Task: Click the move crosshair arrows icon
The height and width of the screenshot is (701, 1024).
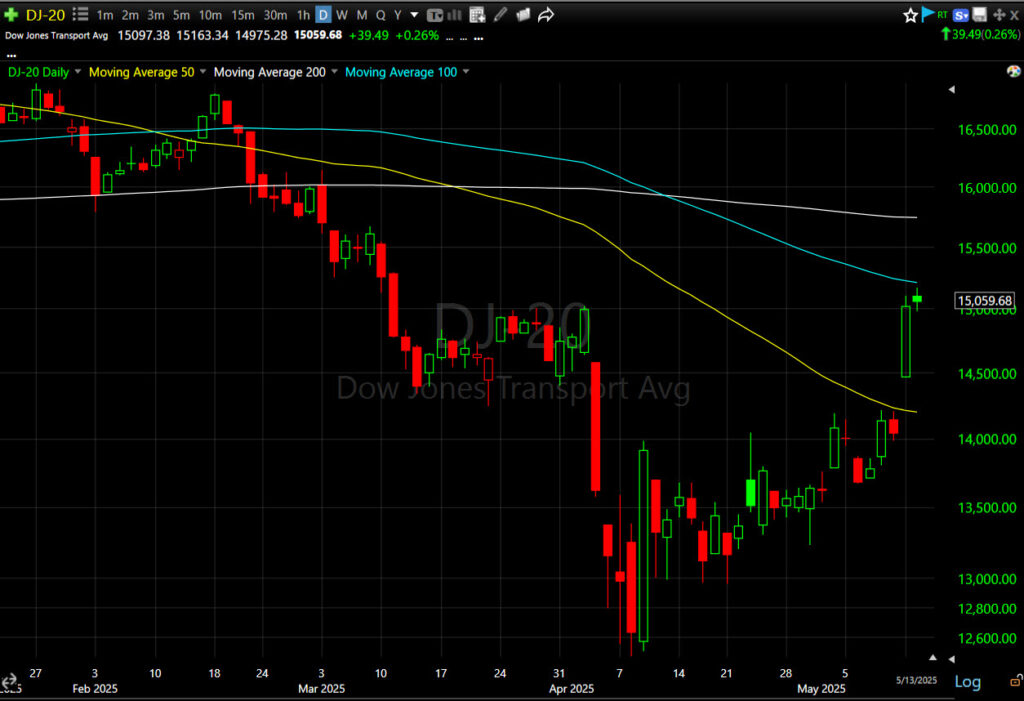Action: point(999,15)
